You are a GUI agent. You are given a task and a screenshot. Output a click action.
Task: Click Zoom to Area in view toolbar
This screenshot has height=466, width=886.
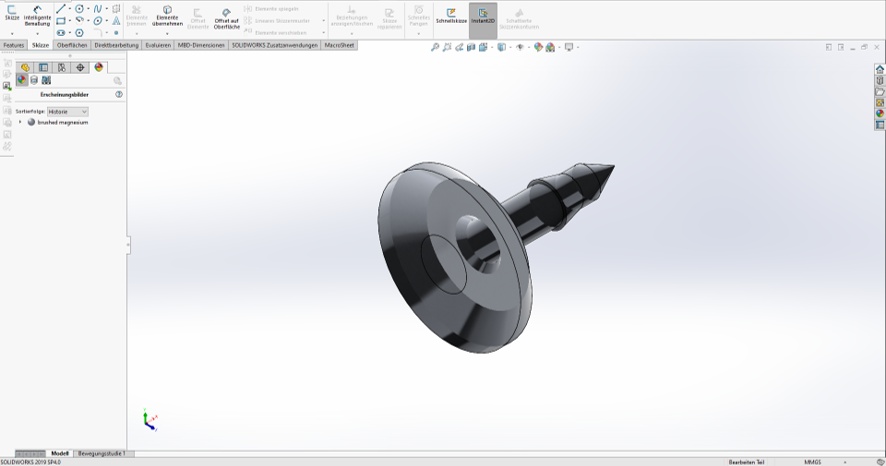(447, 47)
